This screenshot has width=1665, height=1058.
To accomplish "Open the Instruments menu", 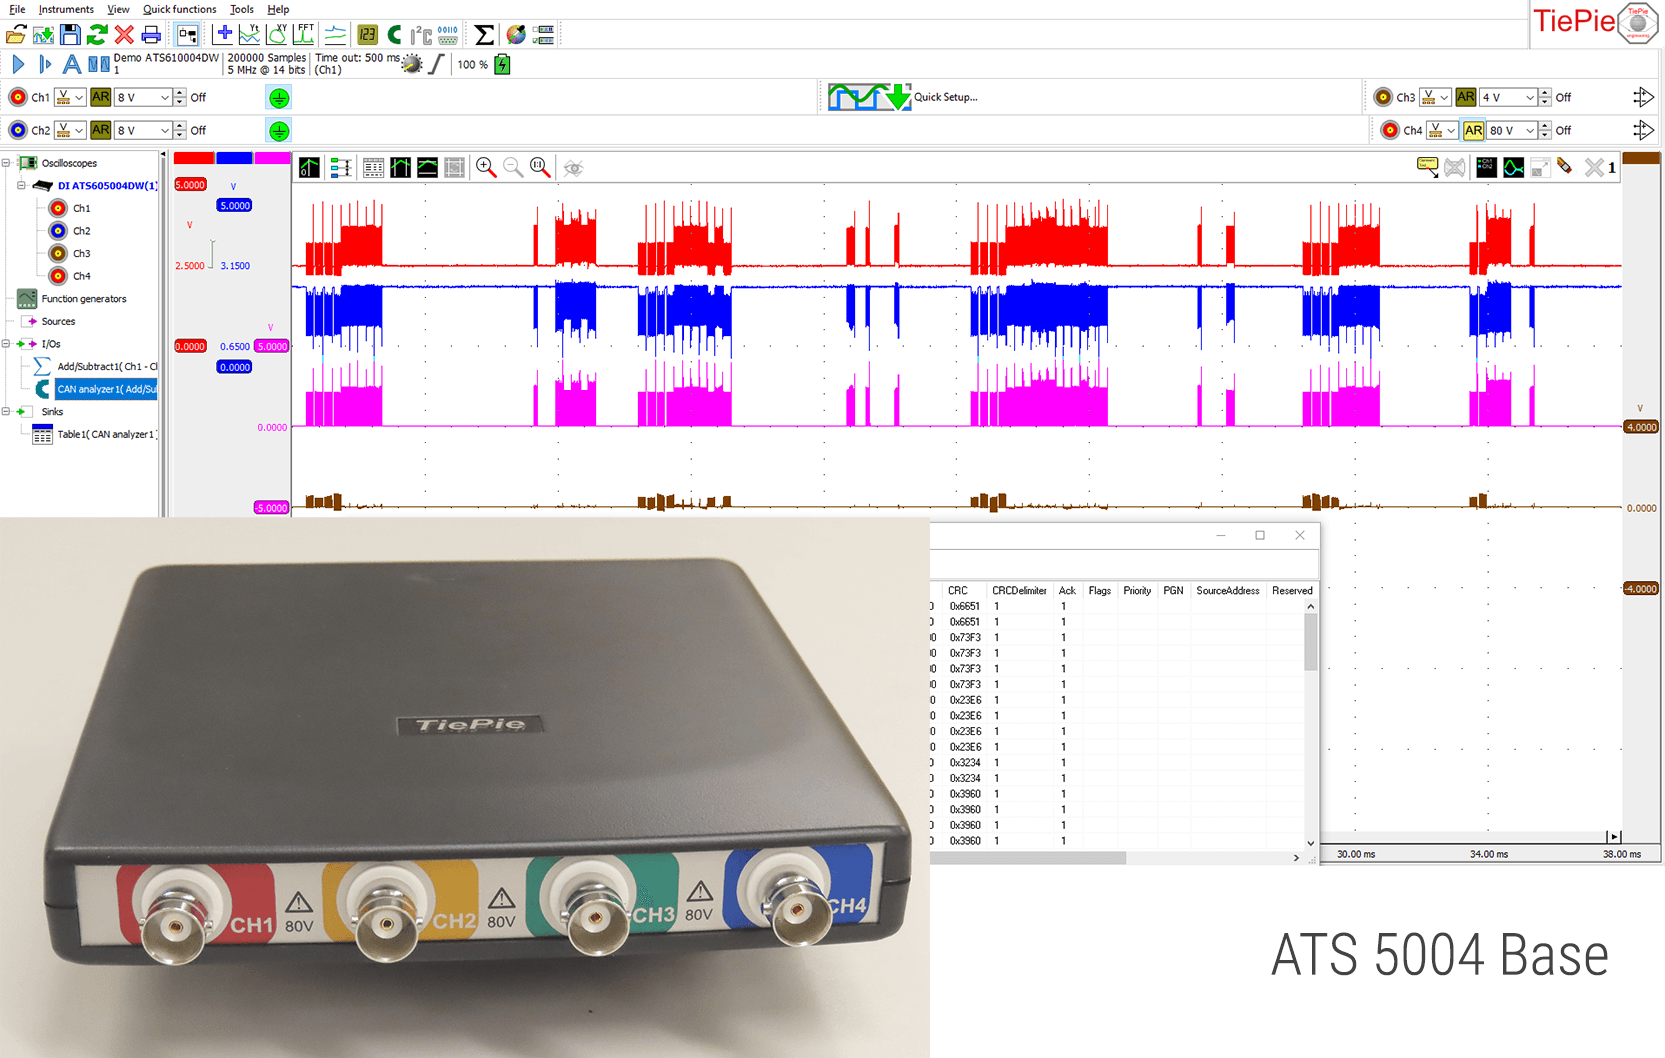I will point(66,9).
